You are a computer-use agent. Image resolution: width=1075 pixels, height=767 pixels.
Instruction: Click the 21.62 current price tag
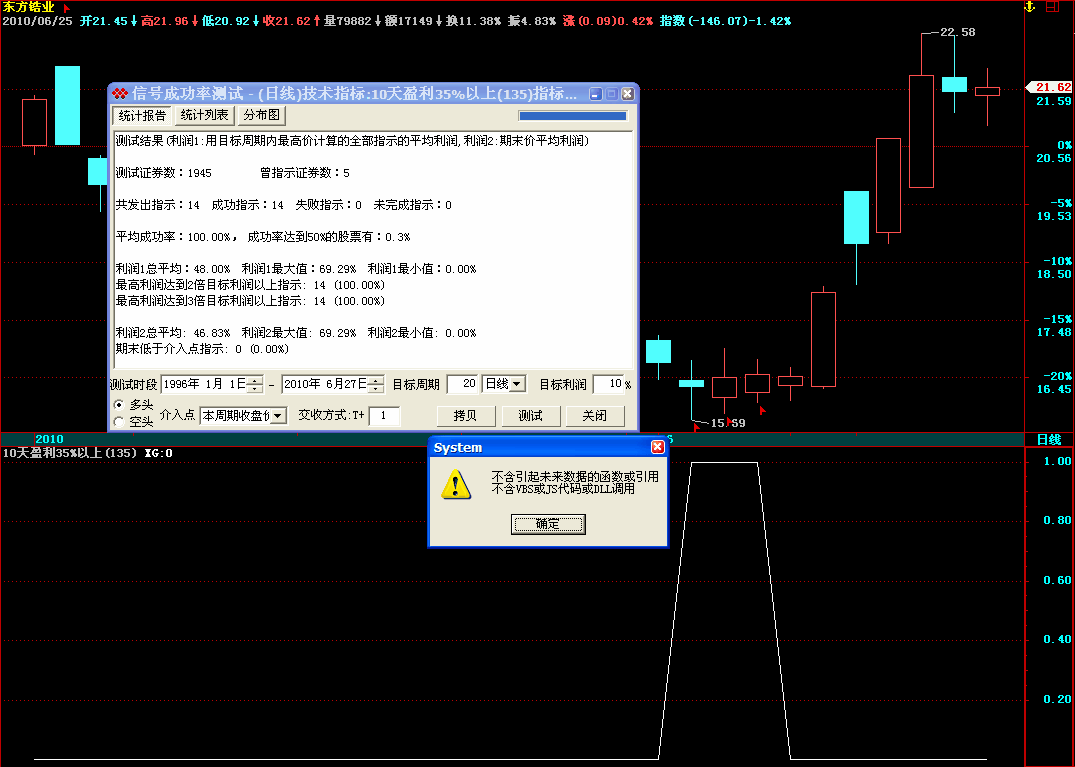pyautogui.click(x=1052, y=87)
